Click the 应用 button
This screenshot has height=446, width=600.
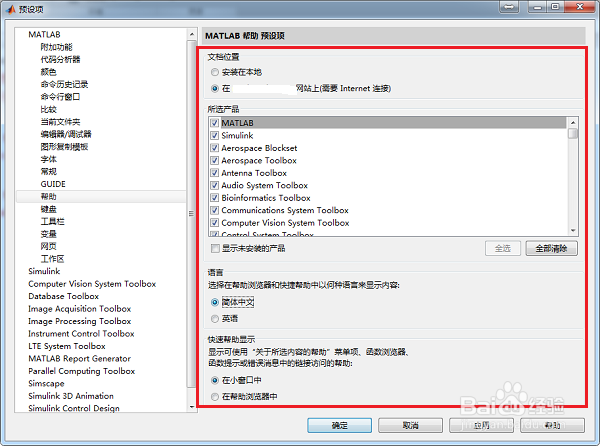coord(481,425)
